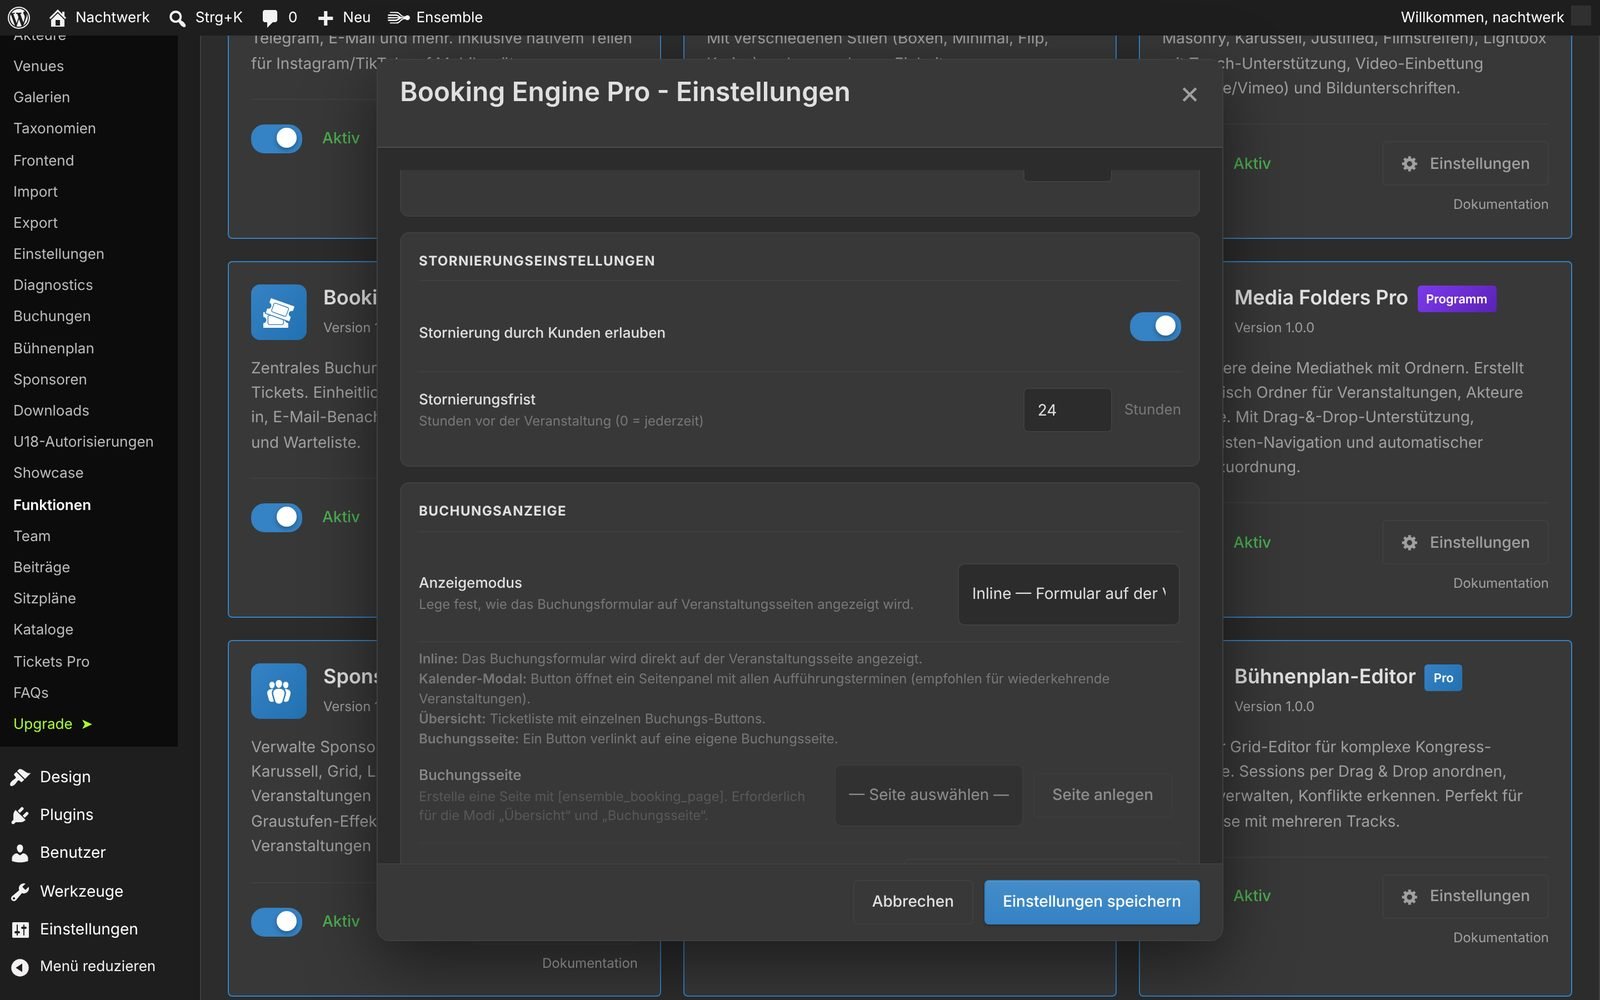The image size is (1600, 1000).
Task: Open Diagnostics sidebar item
Action: (x=53, y=285)
